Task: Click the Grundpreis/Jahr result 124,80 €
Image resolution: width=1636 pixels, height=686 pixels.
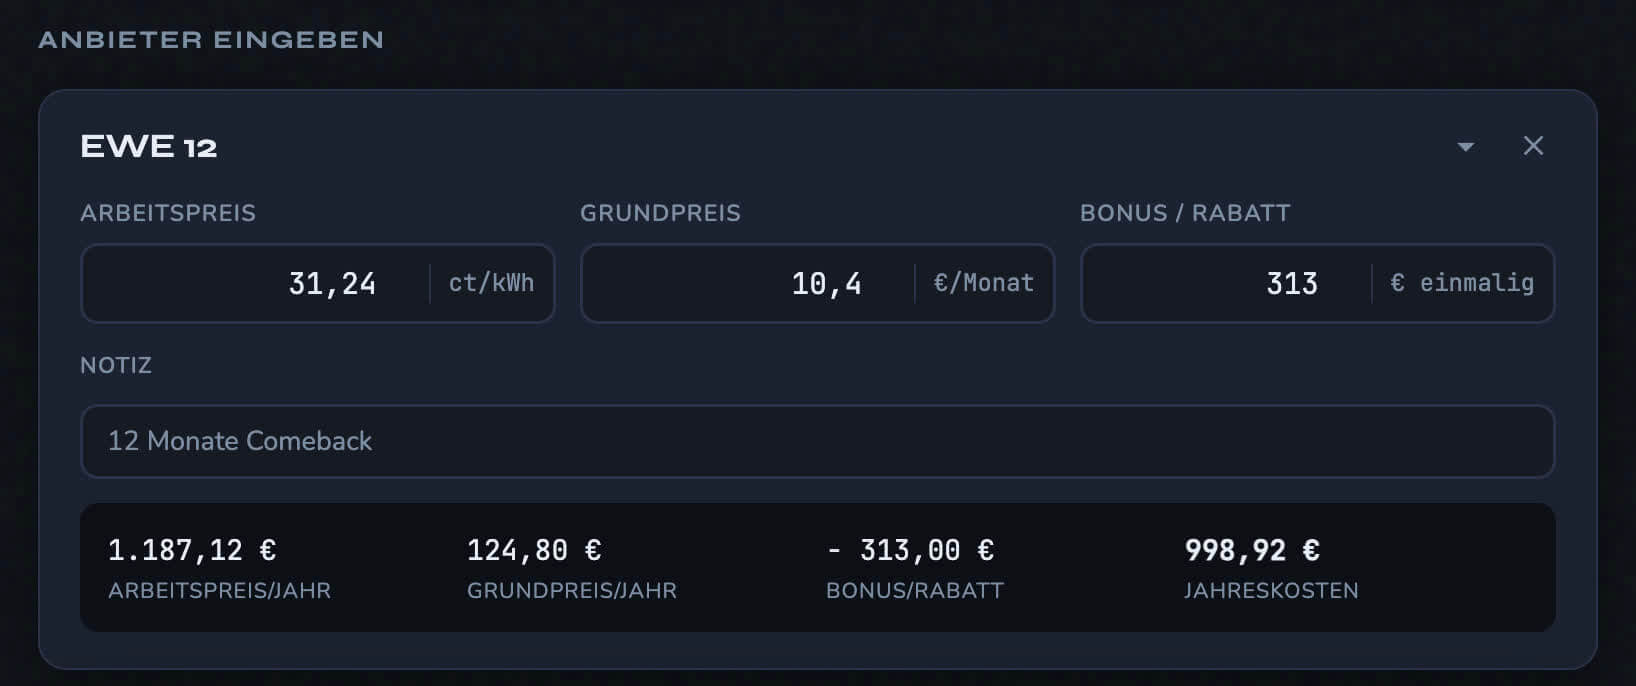Action: tap(532, 550)
